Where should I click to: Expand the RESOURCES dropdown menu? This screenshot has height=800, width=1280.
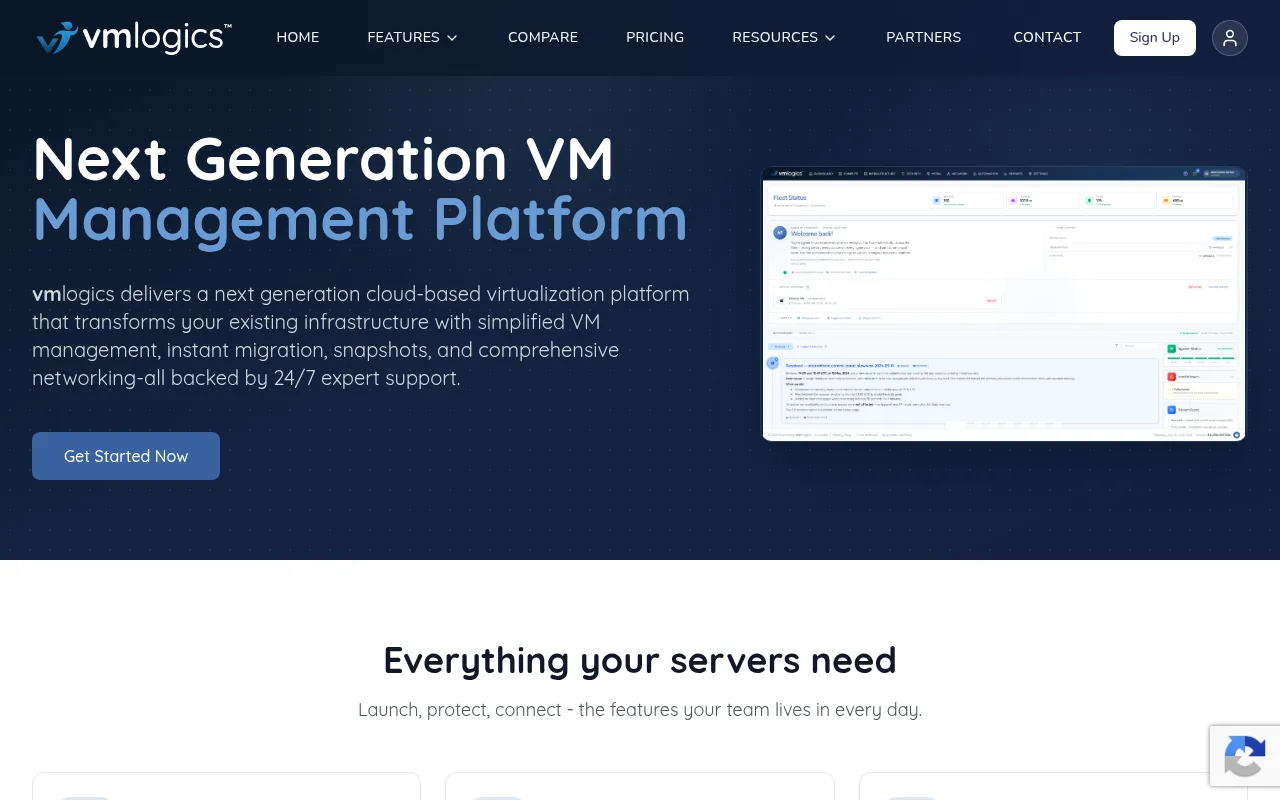784,38
